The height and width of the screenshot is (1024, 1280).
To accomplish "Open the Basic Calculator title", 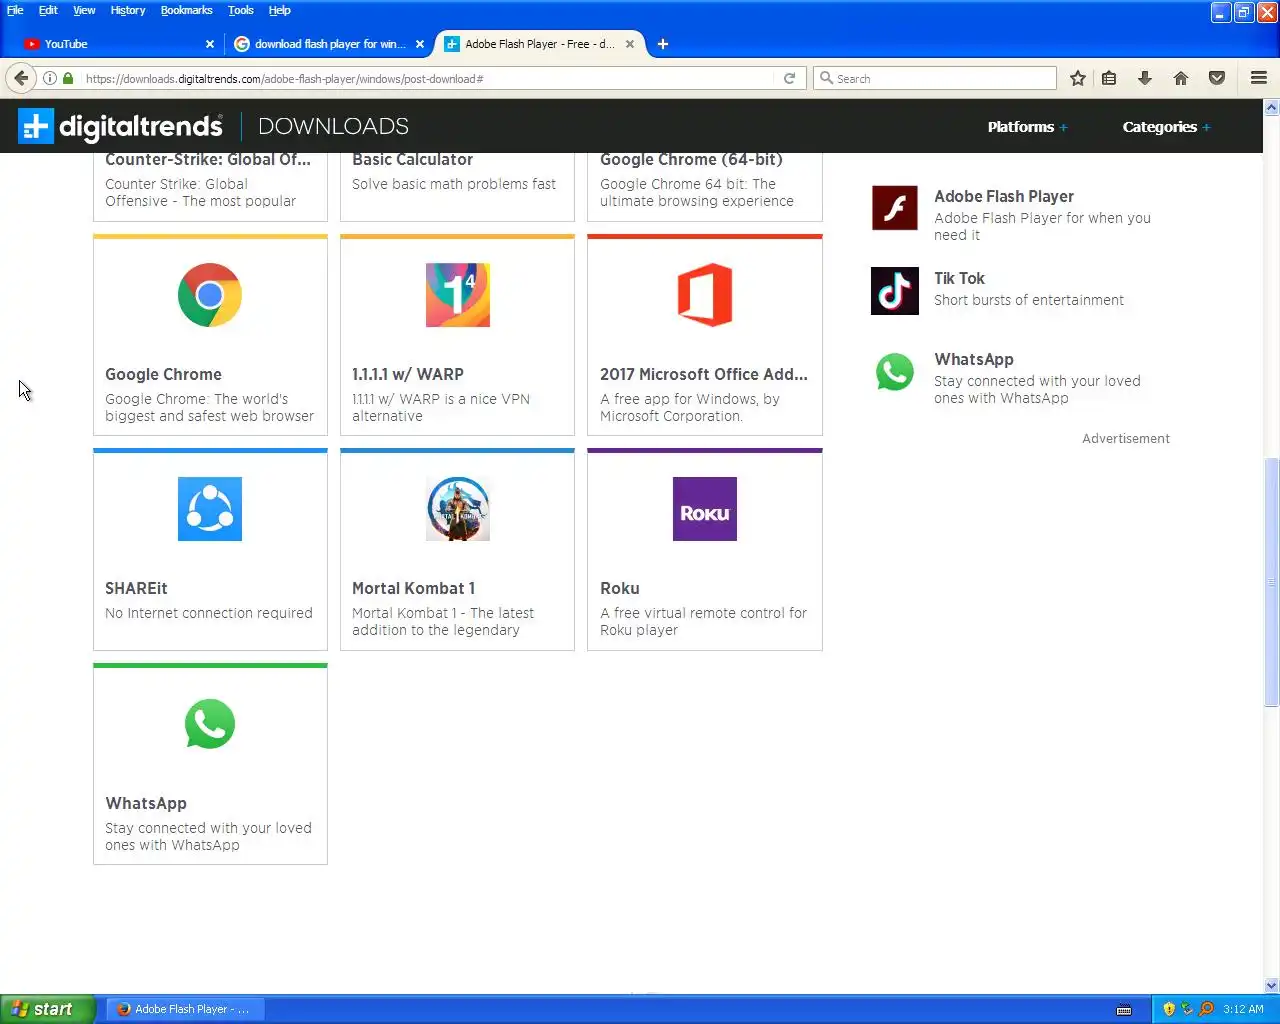I will tap(412, 159).
